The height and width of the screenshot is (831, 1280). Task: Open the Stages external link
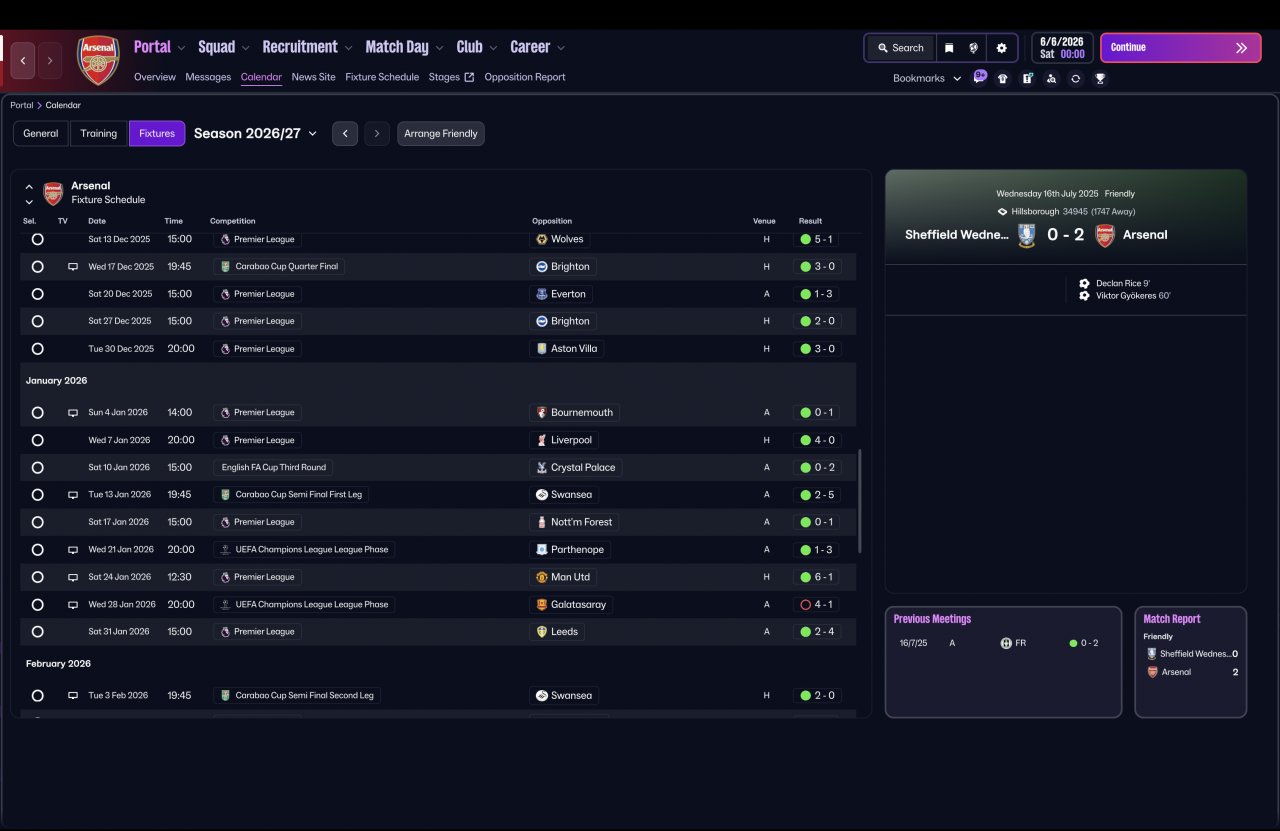coord(451,77)
